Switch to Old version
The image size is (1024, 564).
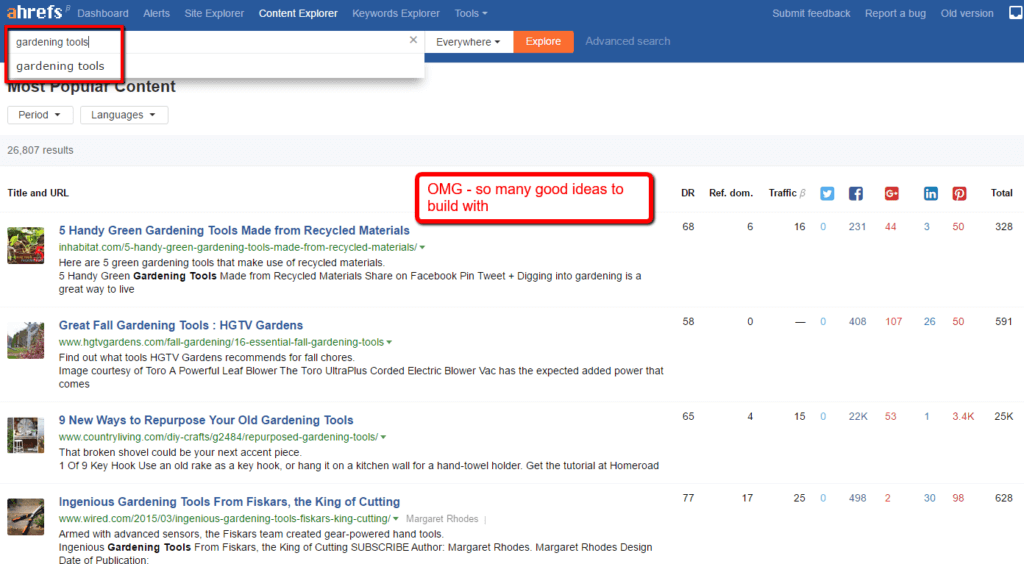tap(967, 13)
